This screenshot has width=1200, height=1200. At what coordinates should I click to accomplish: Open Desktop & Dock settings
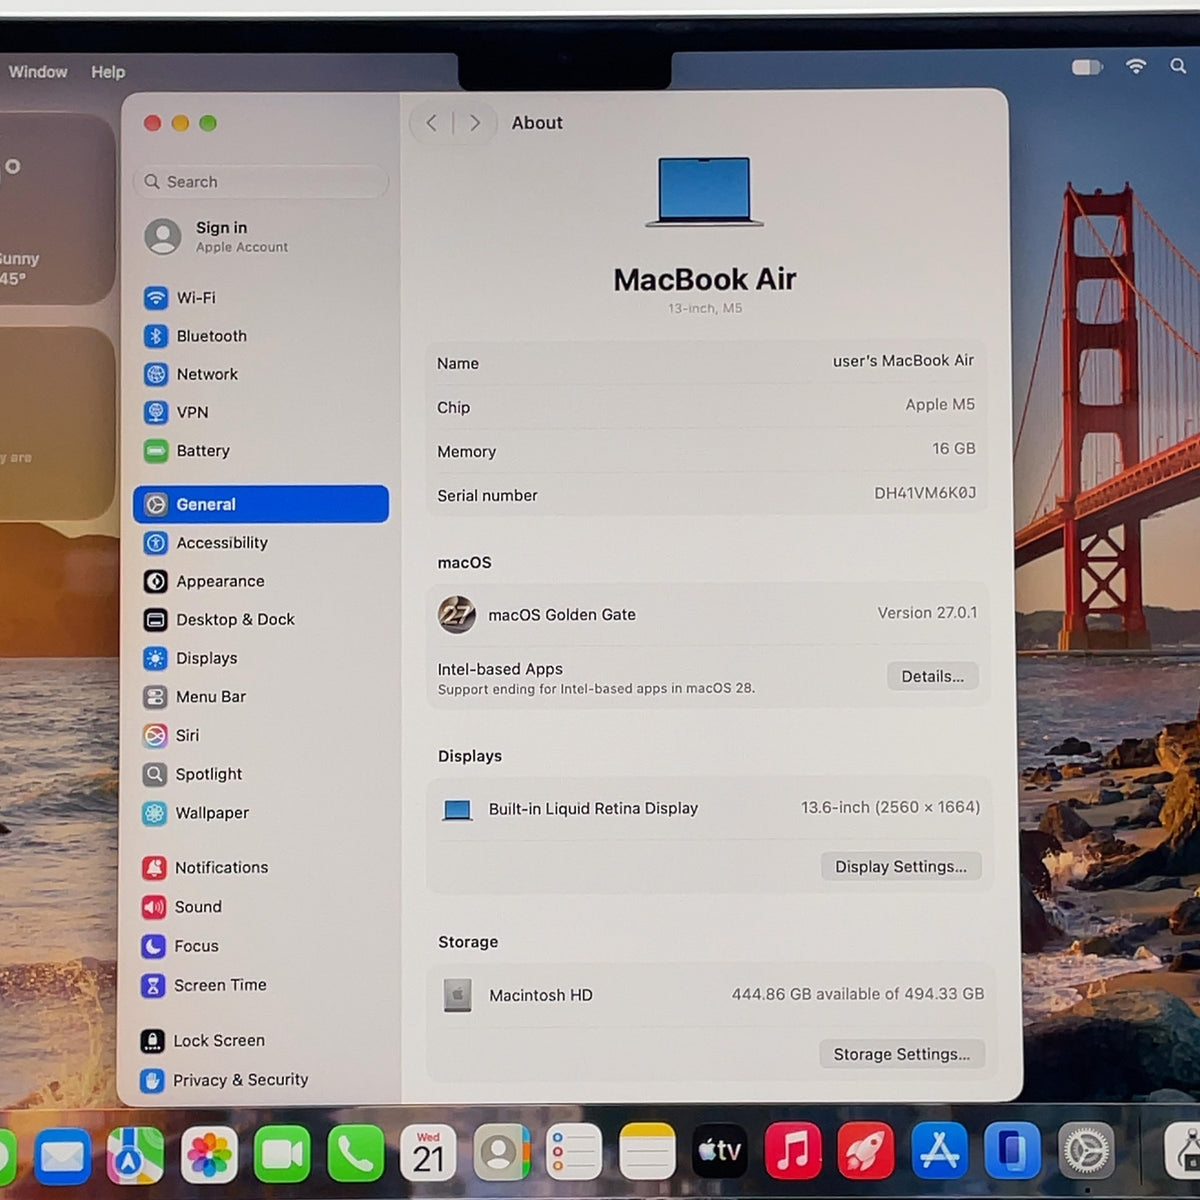coord(260,620)
